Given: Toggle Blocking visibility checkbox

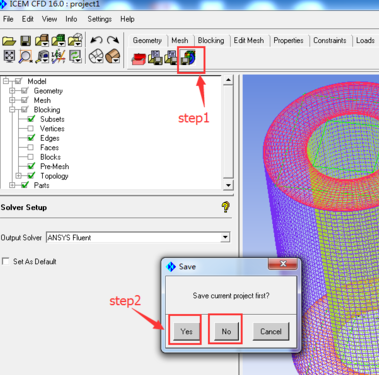Looking at the screenshot, I should (x=25, y=109).
